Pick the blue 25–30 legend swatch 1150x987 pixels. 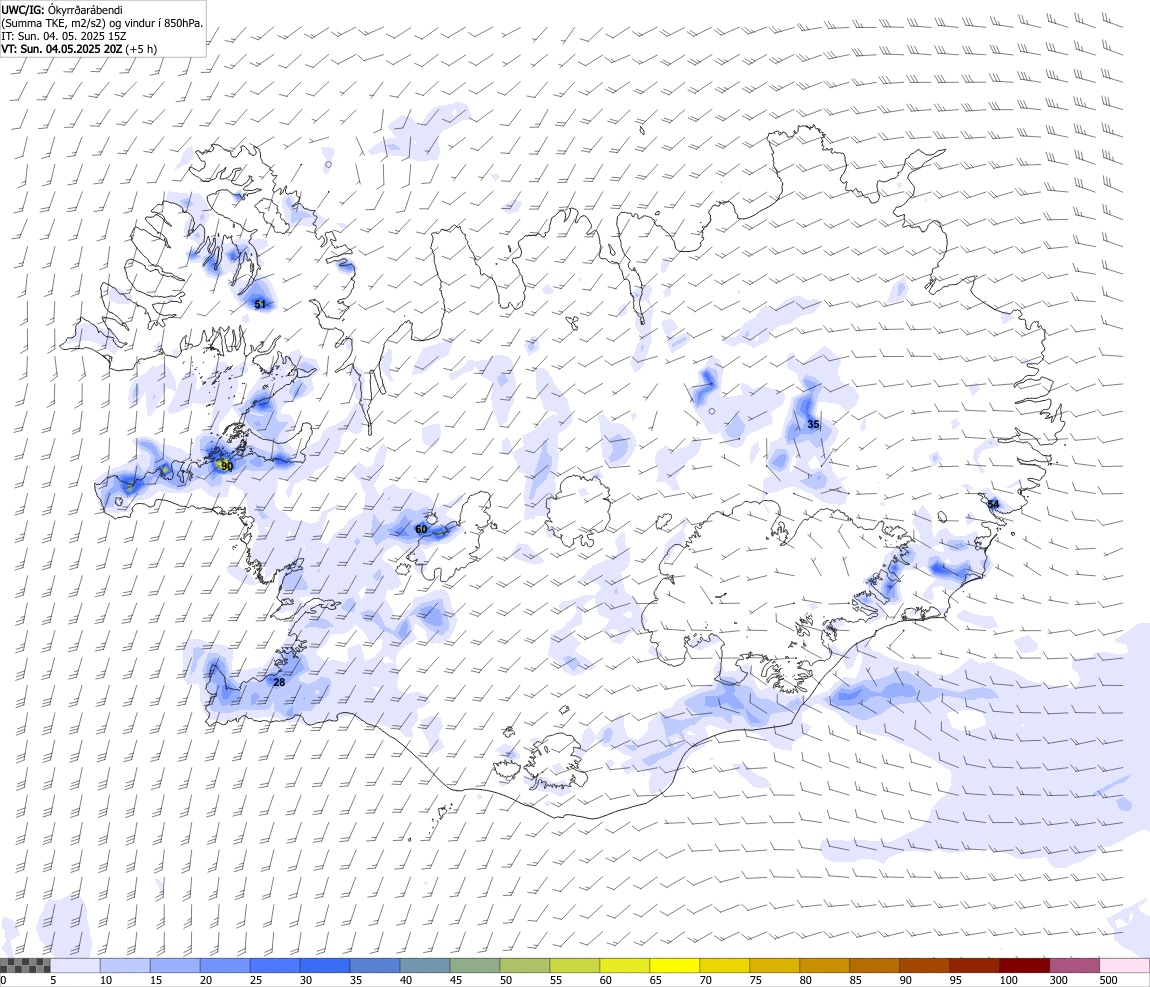[275, 965]
